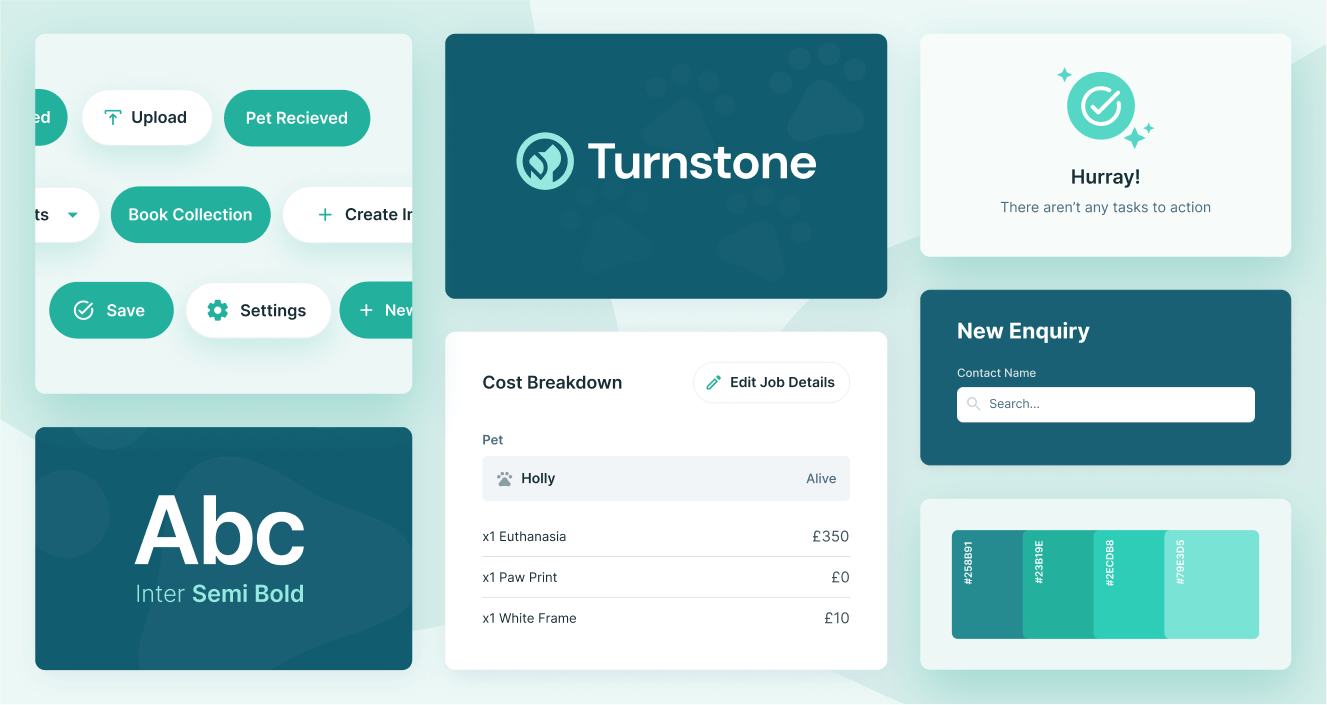Click the plus icon on Create button
The width and height of the screenshot is (1327, 705).
pos(325,215)
